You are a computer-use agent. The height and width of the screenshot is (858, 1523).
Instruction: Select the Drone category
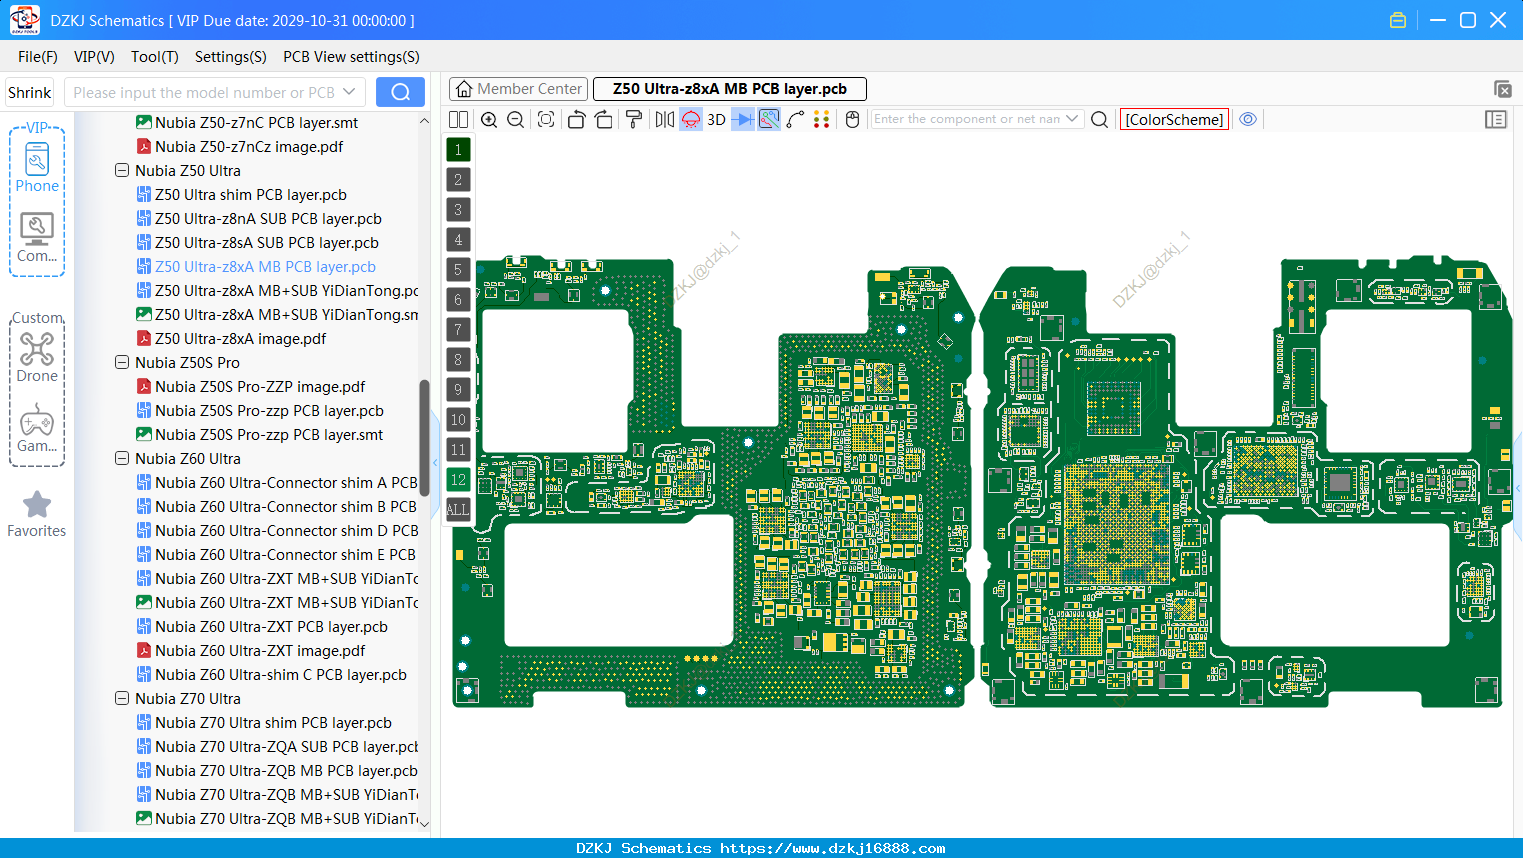[37, 358]
